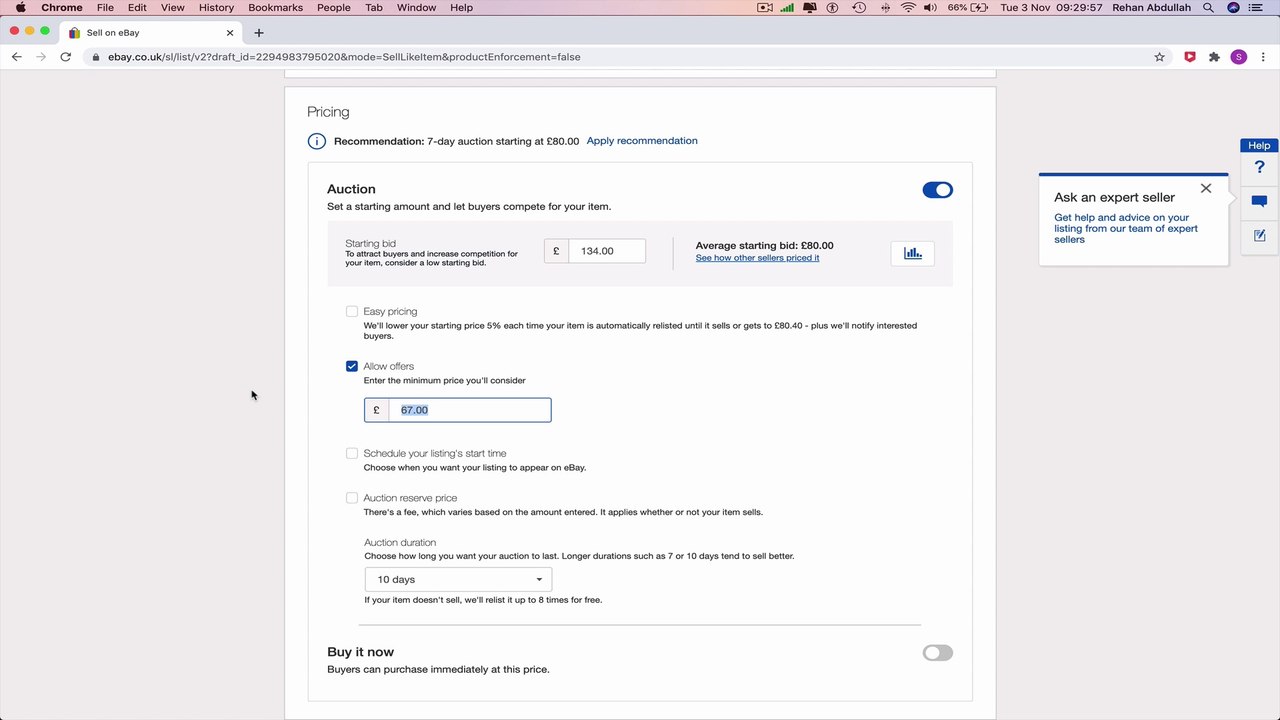Click the Average starting bid £80.00 text
The width and height of the screenshot is (1280, 720).
coord(764,245)
